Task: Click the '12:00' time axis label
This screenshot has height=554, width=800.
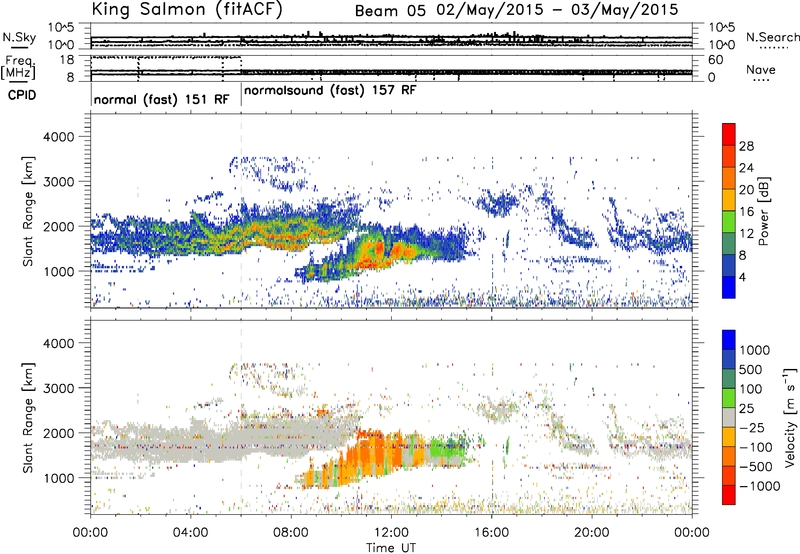Action: click(391, 533)
